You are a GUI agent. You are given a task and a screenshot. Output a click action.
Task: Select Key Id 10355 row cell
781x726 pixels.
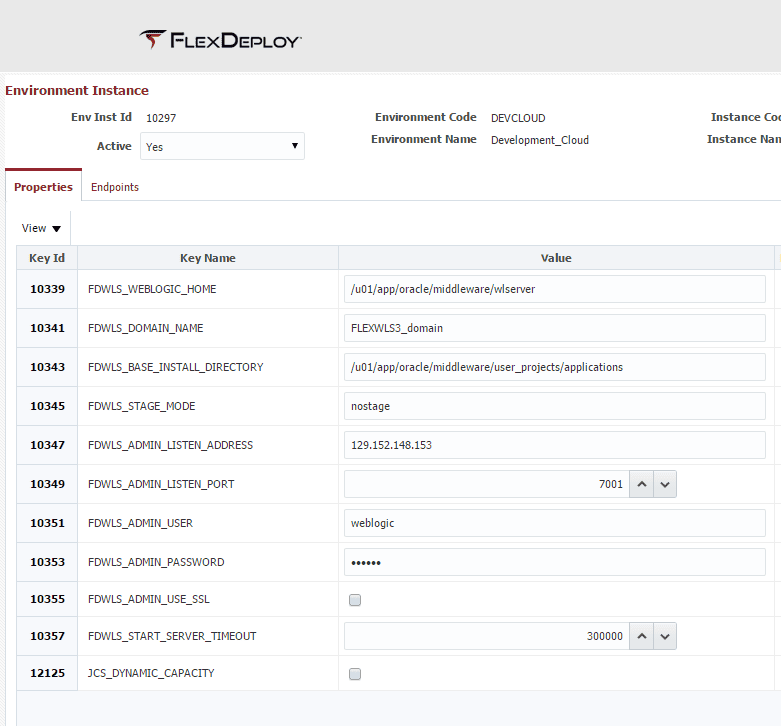point(47,599)
